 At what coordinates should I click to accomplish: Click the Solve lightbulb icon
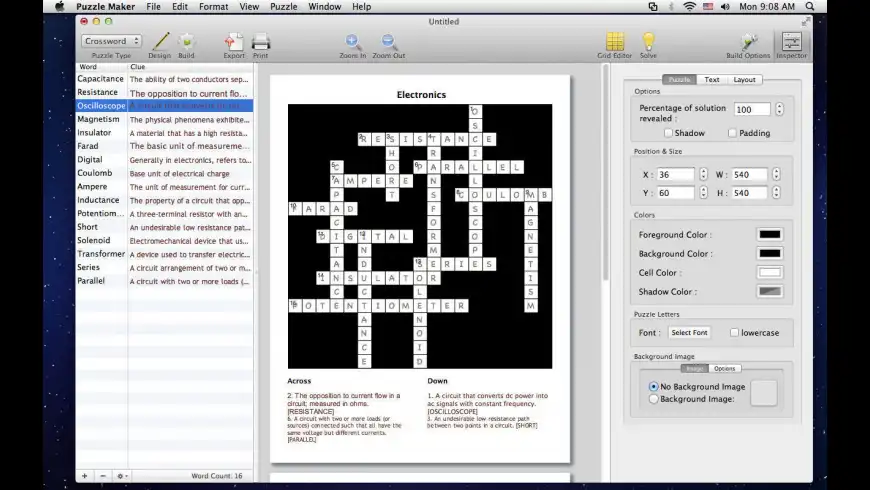click(x=648, y=42)
